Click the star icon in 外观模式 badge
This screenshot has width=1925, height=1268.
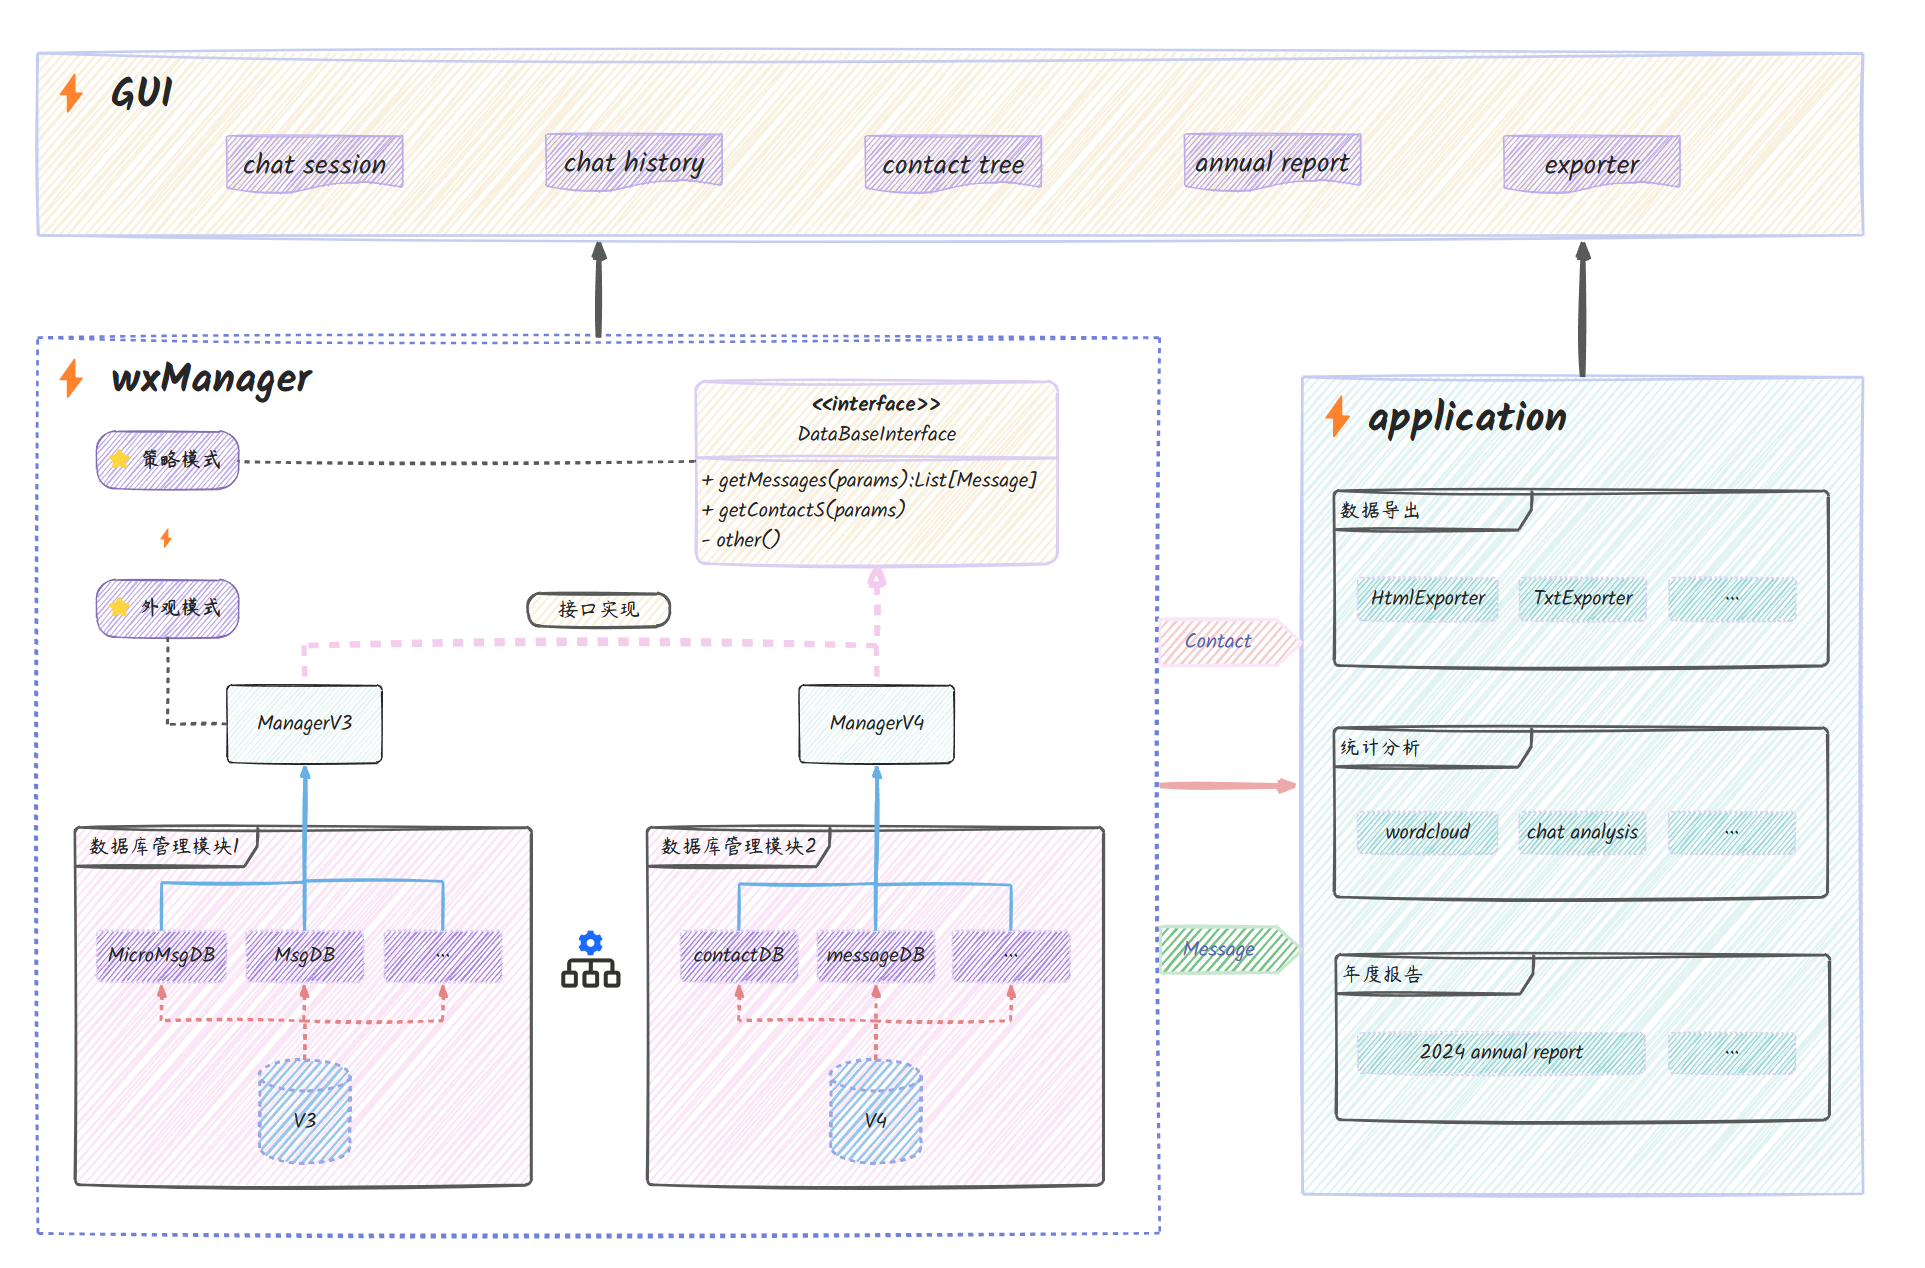(120, 607)
